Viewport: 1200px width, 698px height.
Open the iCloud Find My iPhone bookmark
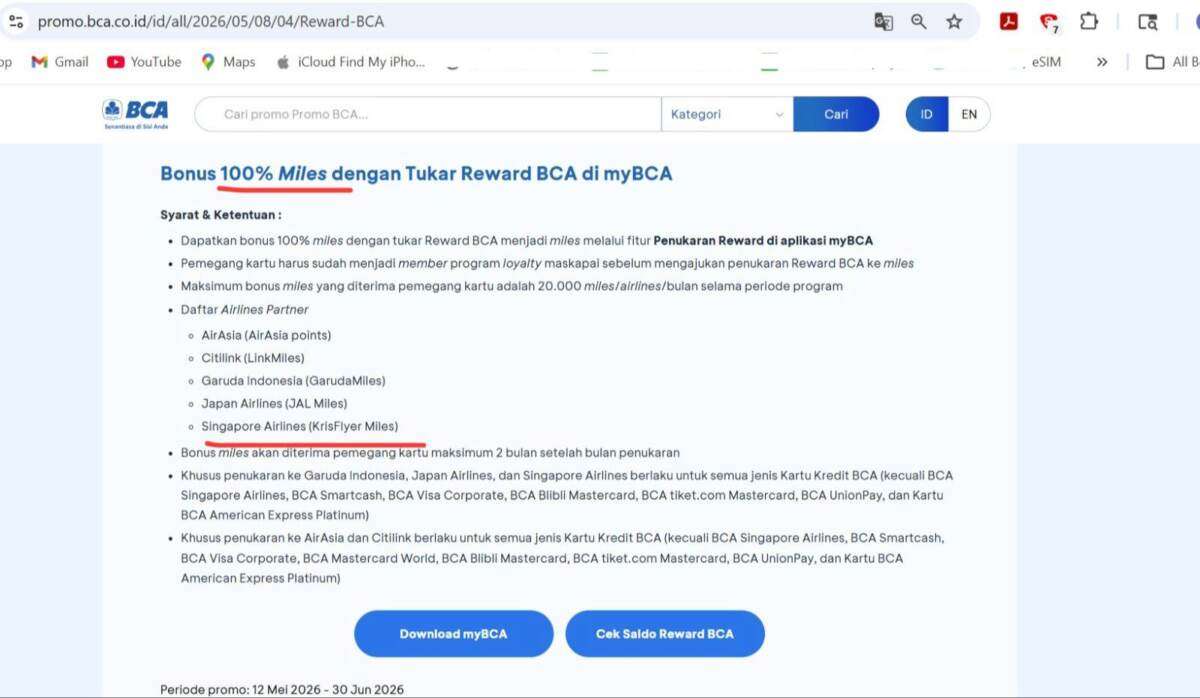point(350,62)
